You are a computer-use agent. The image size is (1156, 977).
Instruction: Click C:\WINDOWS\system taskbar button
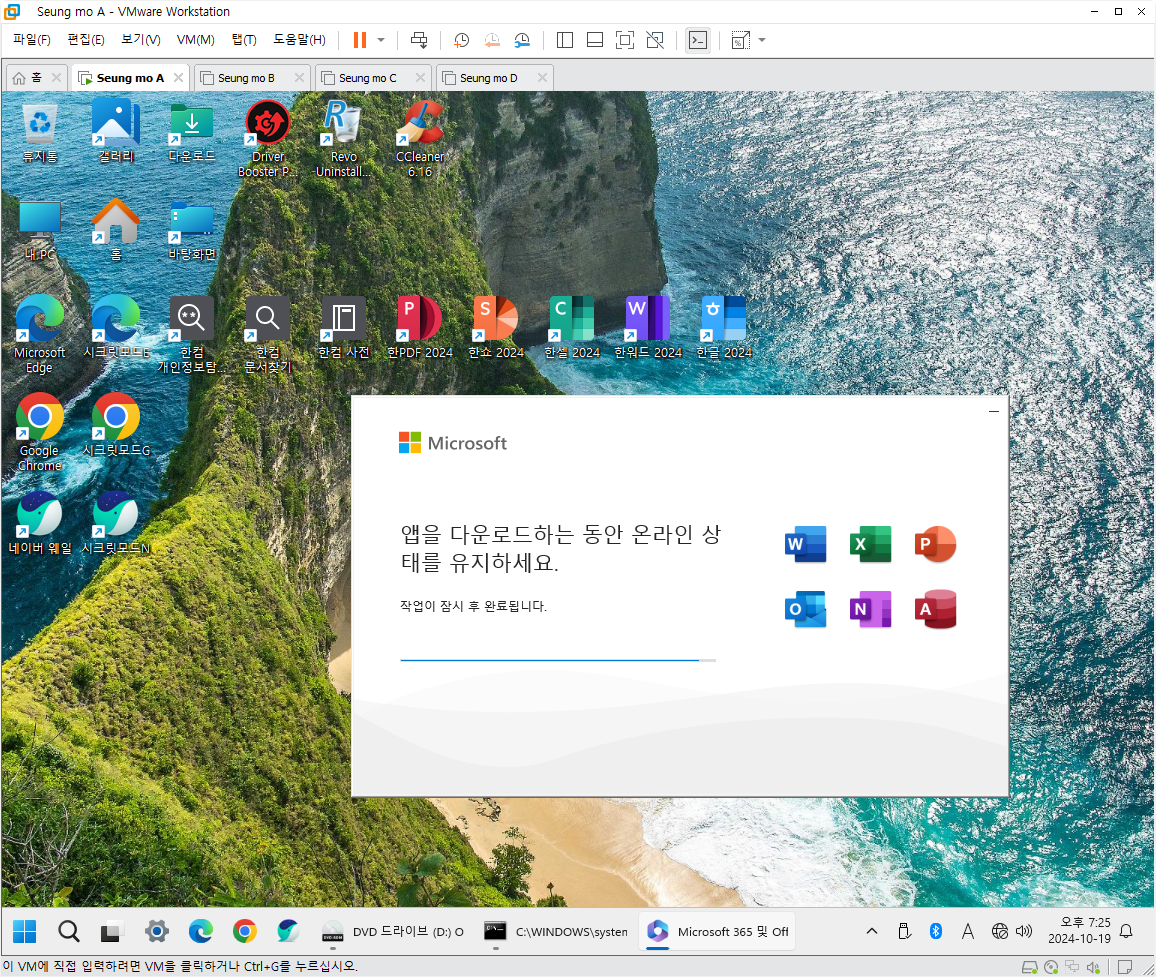point(555,931)
